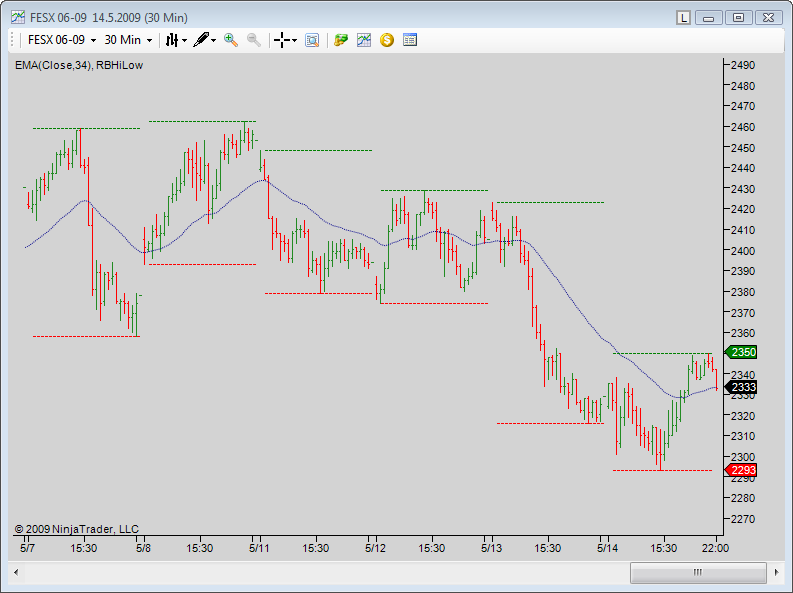Click the Zoom In magnifier icon
Viewport: 793px width, 593px height.
pos(231,40)
